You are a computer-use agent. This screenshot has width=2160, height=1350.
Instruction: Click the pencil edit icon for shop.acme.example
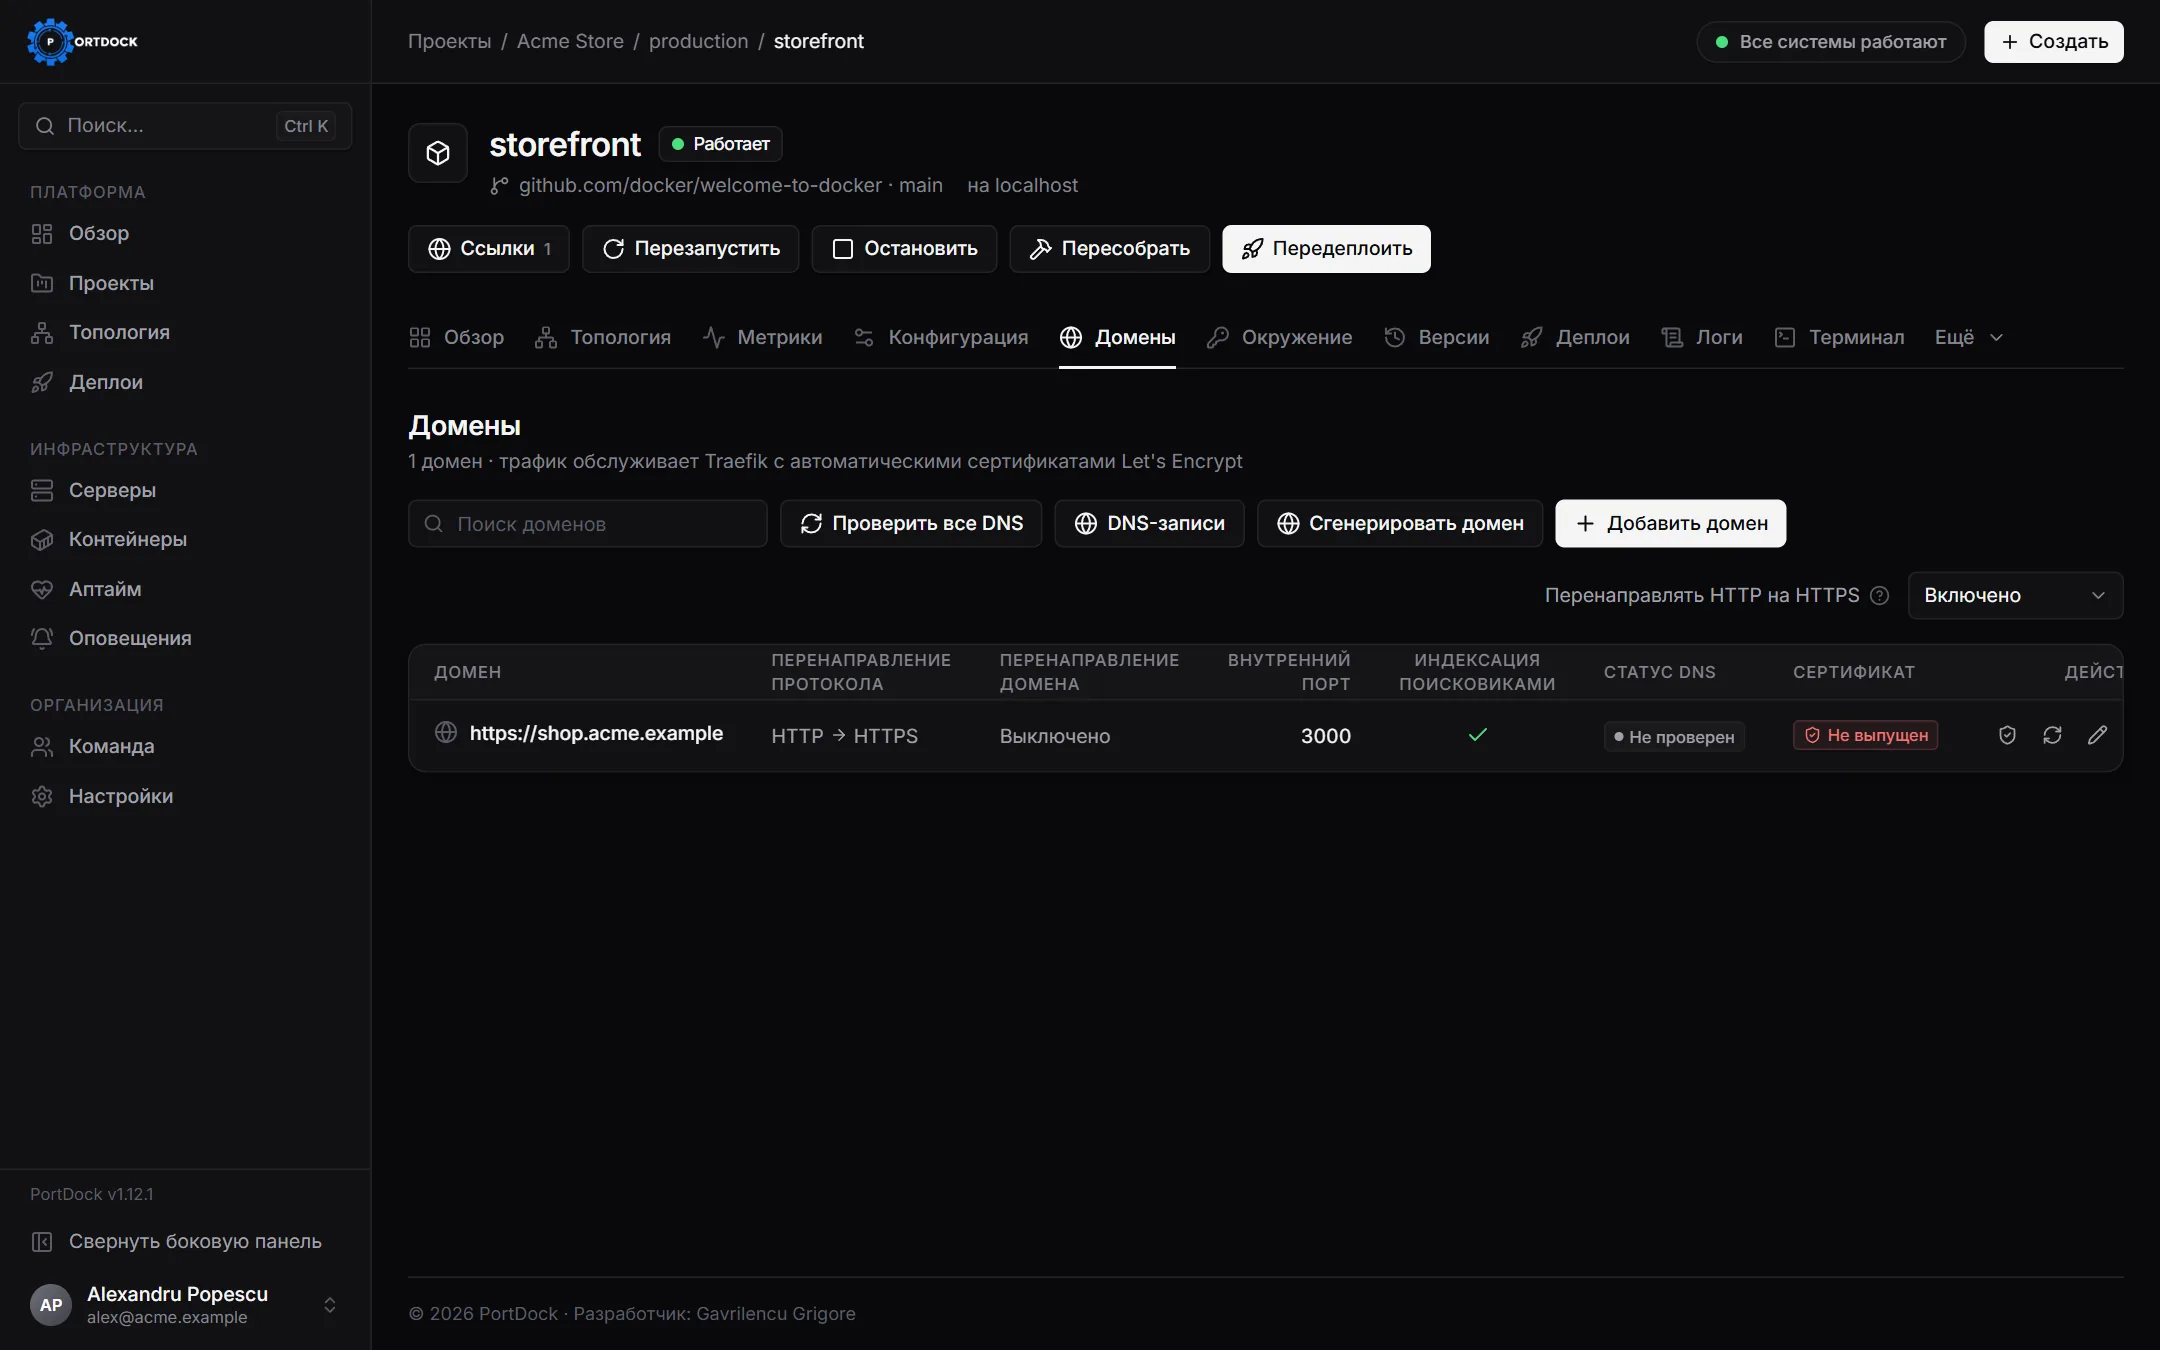pyautogui.click(x=2097, y=735)
